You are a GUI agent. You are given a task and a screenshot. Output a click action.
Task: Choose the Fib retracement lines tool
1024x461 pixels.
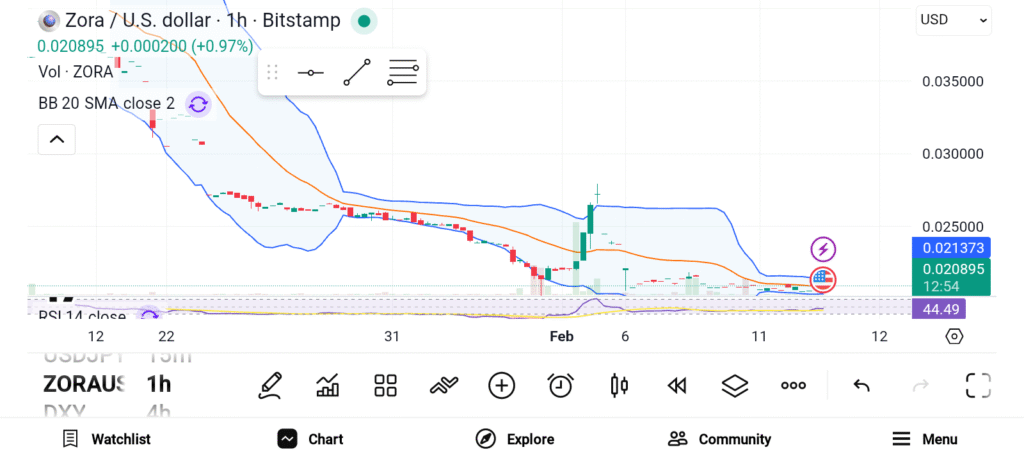(x=402, y=73)
